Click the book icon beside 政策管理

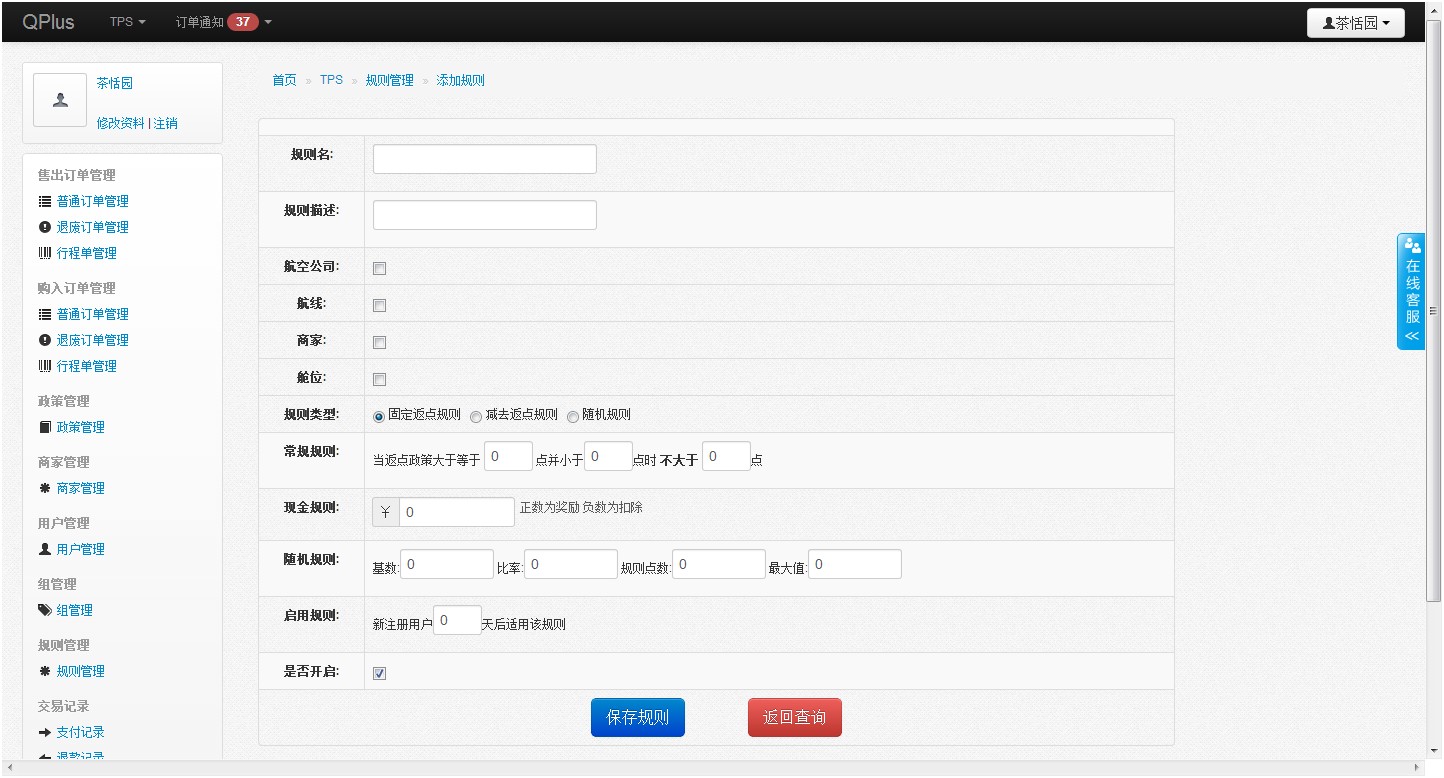click(45, 427)
